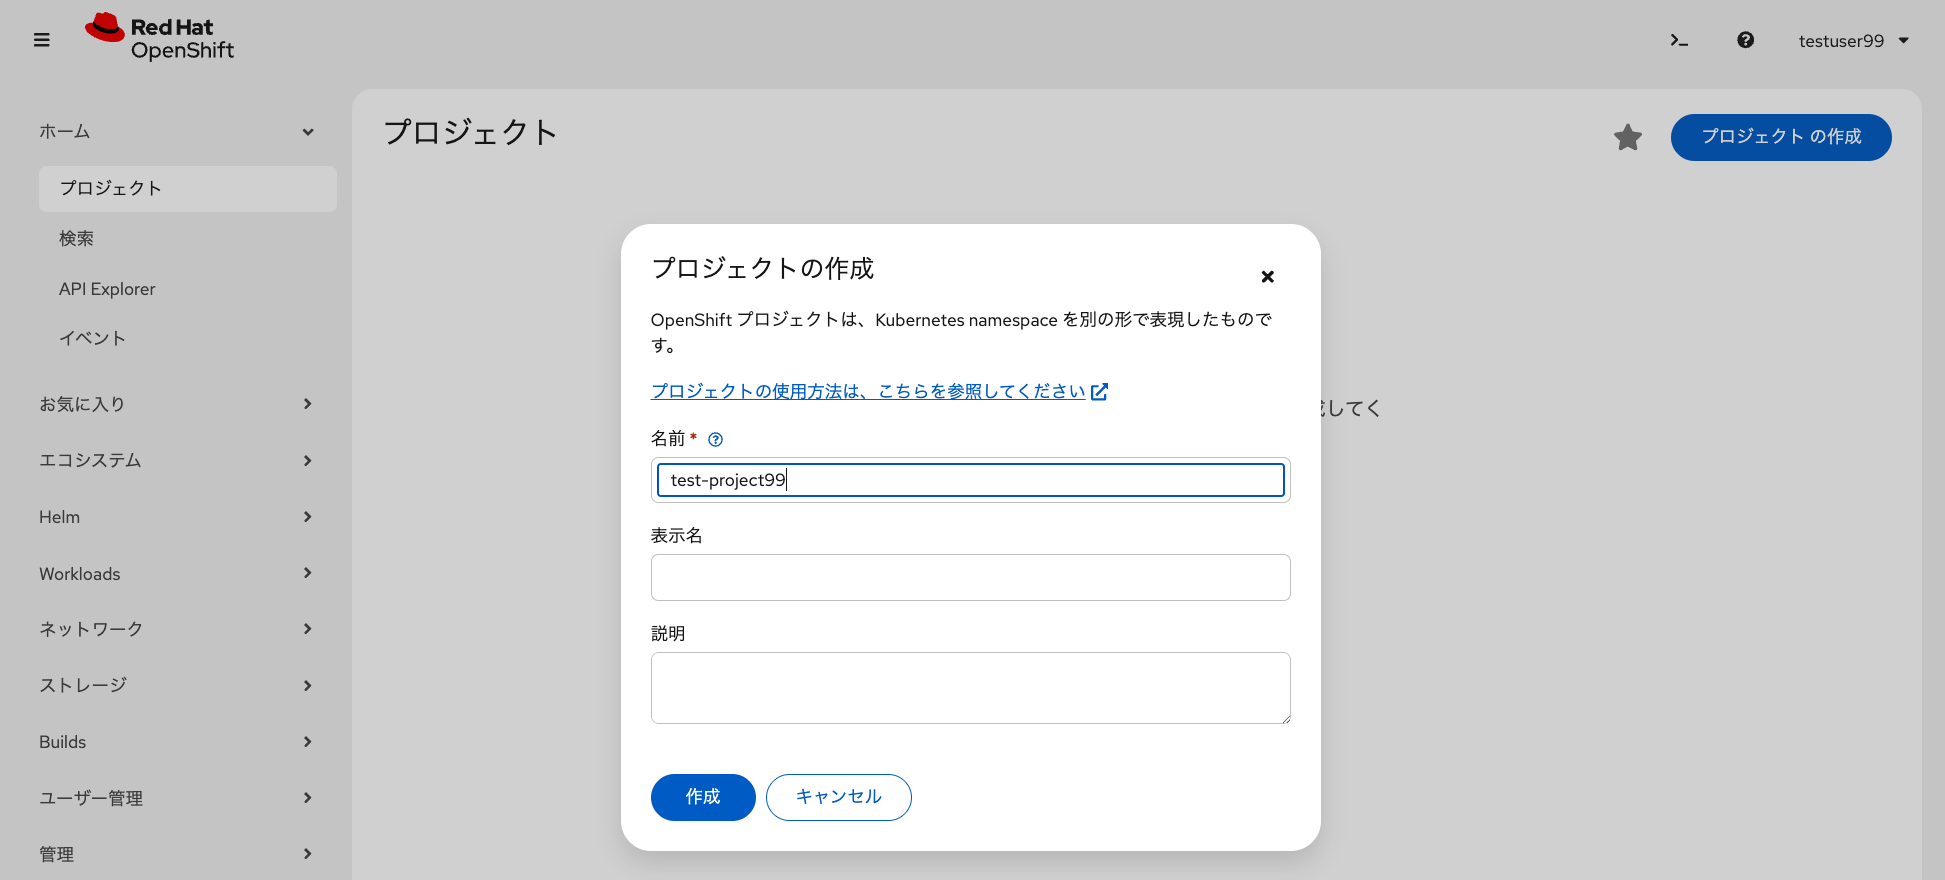
Task: Open the testuser99 user dropdown
Action: tap(1854, 41)
